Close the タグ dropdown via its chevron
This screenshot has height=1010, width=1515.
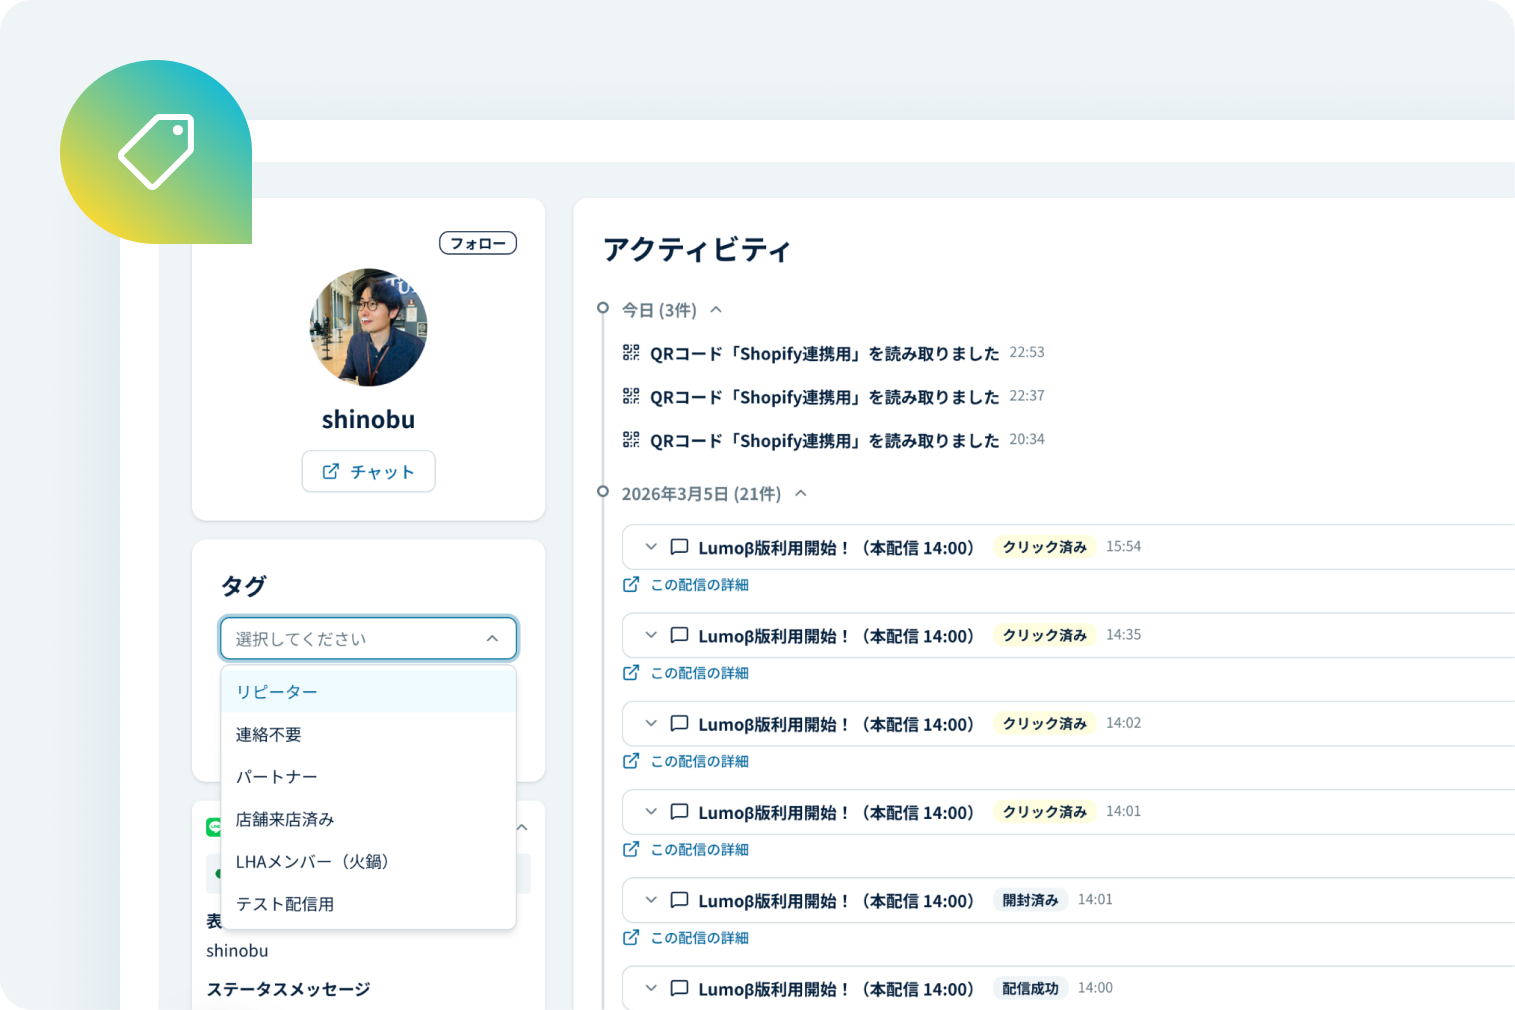click(492, 638)
